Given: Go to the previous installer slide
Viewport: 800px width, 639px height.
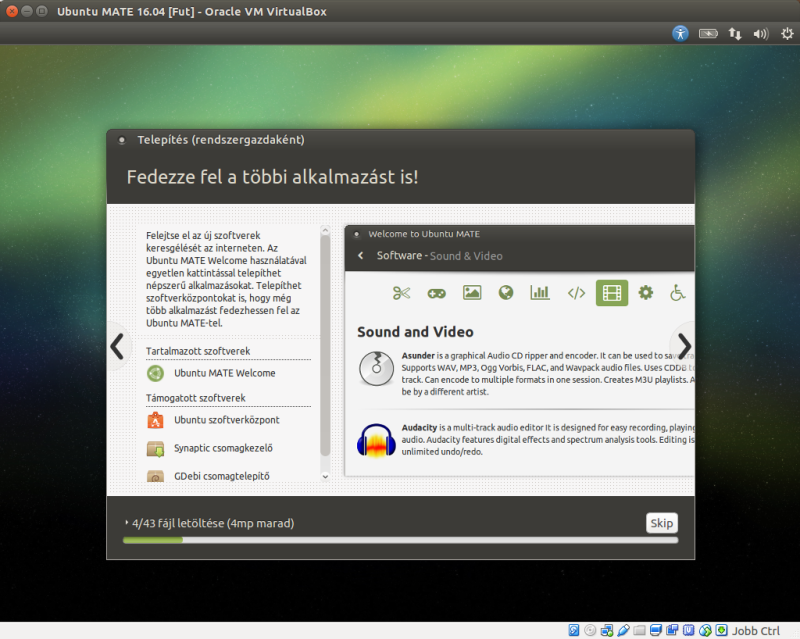Looking at the screenshot, I should click(x=117, y=346).
